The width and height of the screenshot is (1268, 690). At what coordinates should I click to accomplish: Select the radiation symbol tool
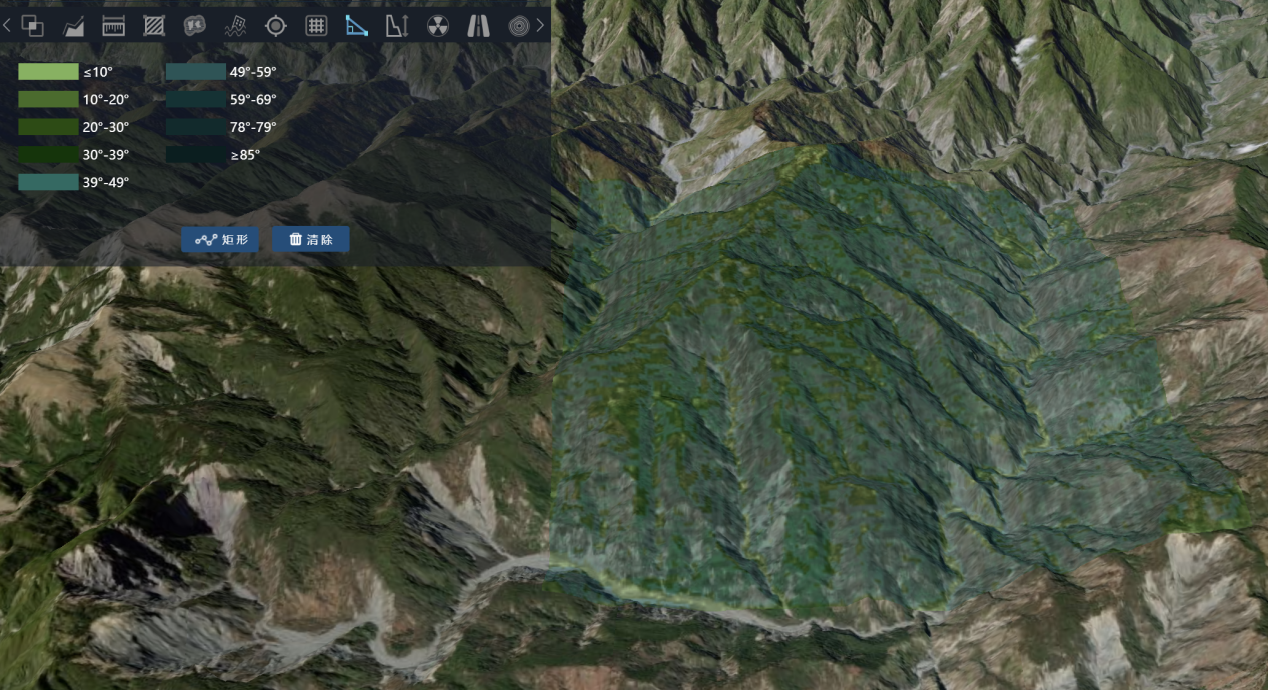(x=438, y=26)
